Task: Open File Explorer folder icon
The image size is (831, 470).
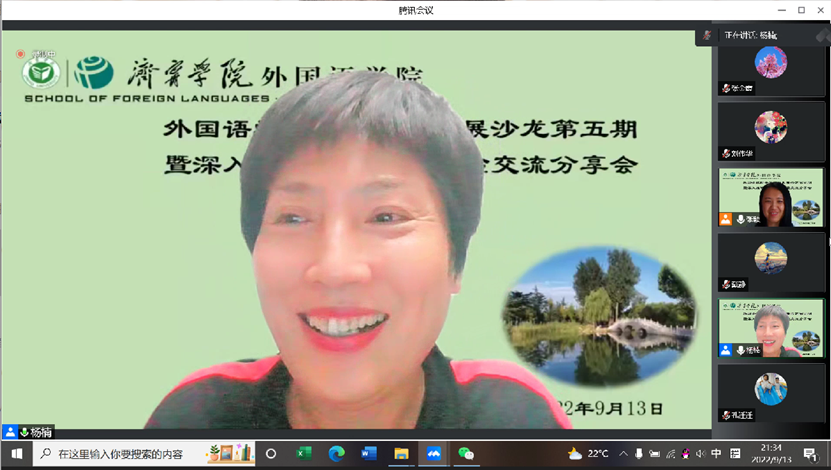Action: click(400, 454)
